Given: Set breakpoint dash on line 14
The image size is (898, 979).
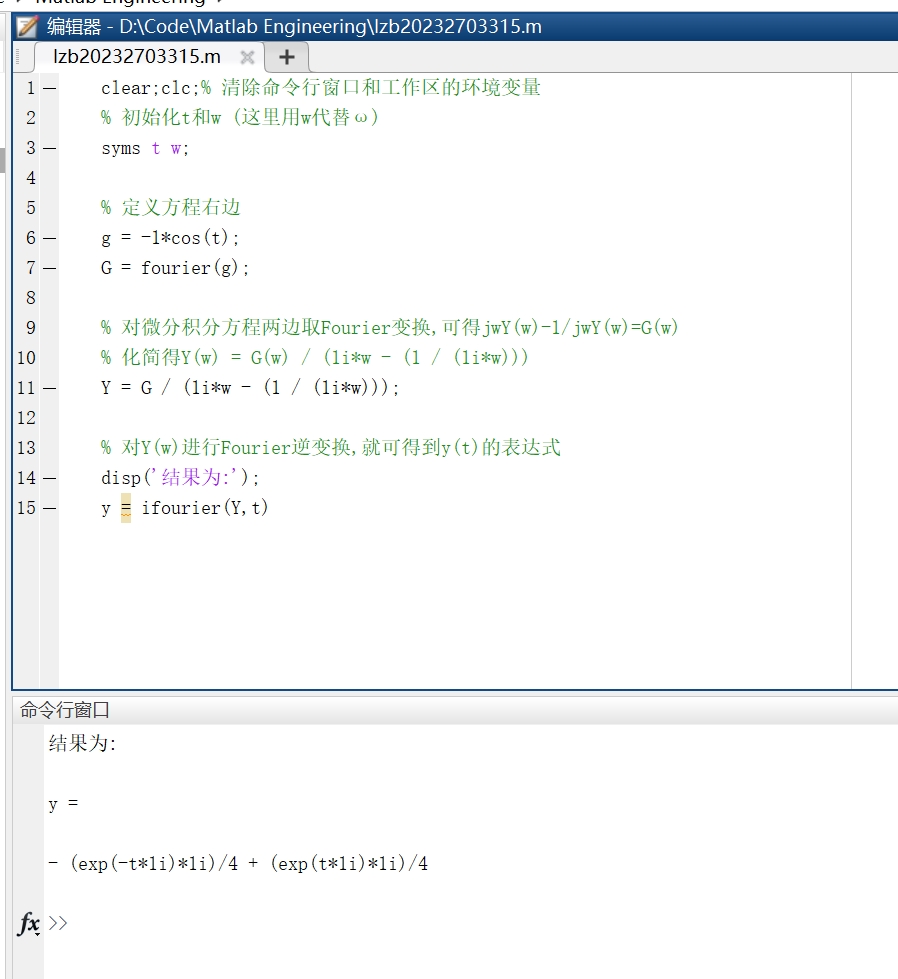Looking at the screenshot, I should coord(49,478).
